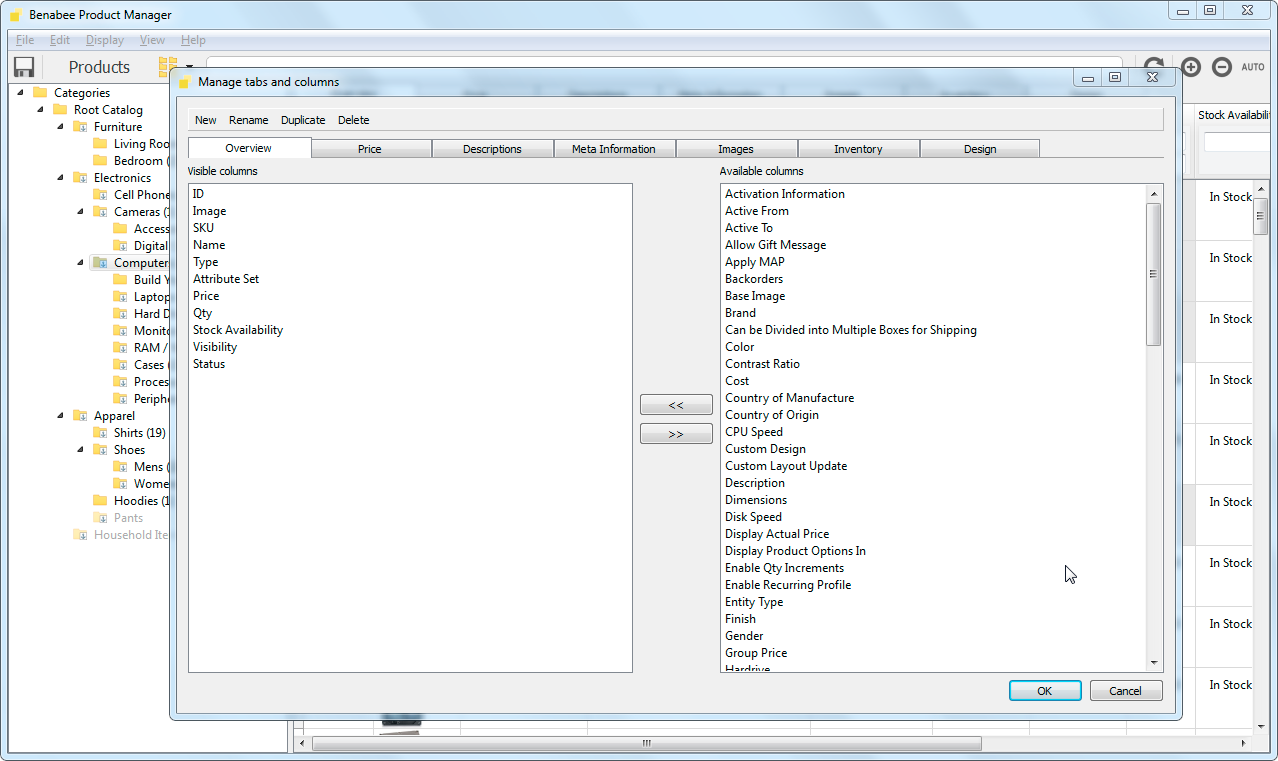Collapse the Furniture tree node
This screenshot has width=1278, height=761.
[x=60, y=127]
